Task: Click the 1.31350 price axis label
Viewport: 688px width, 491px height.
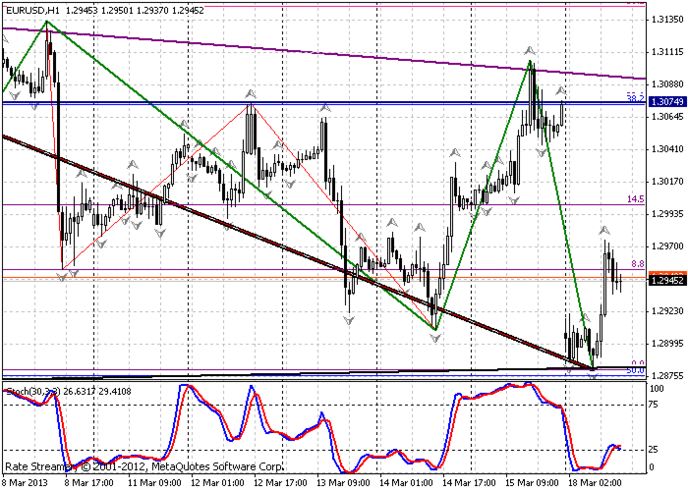Action: 666,20
